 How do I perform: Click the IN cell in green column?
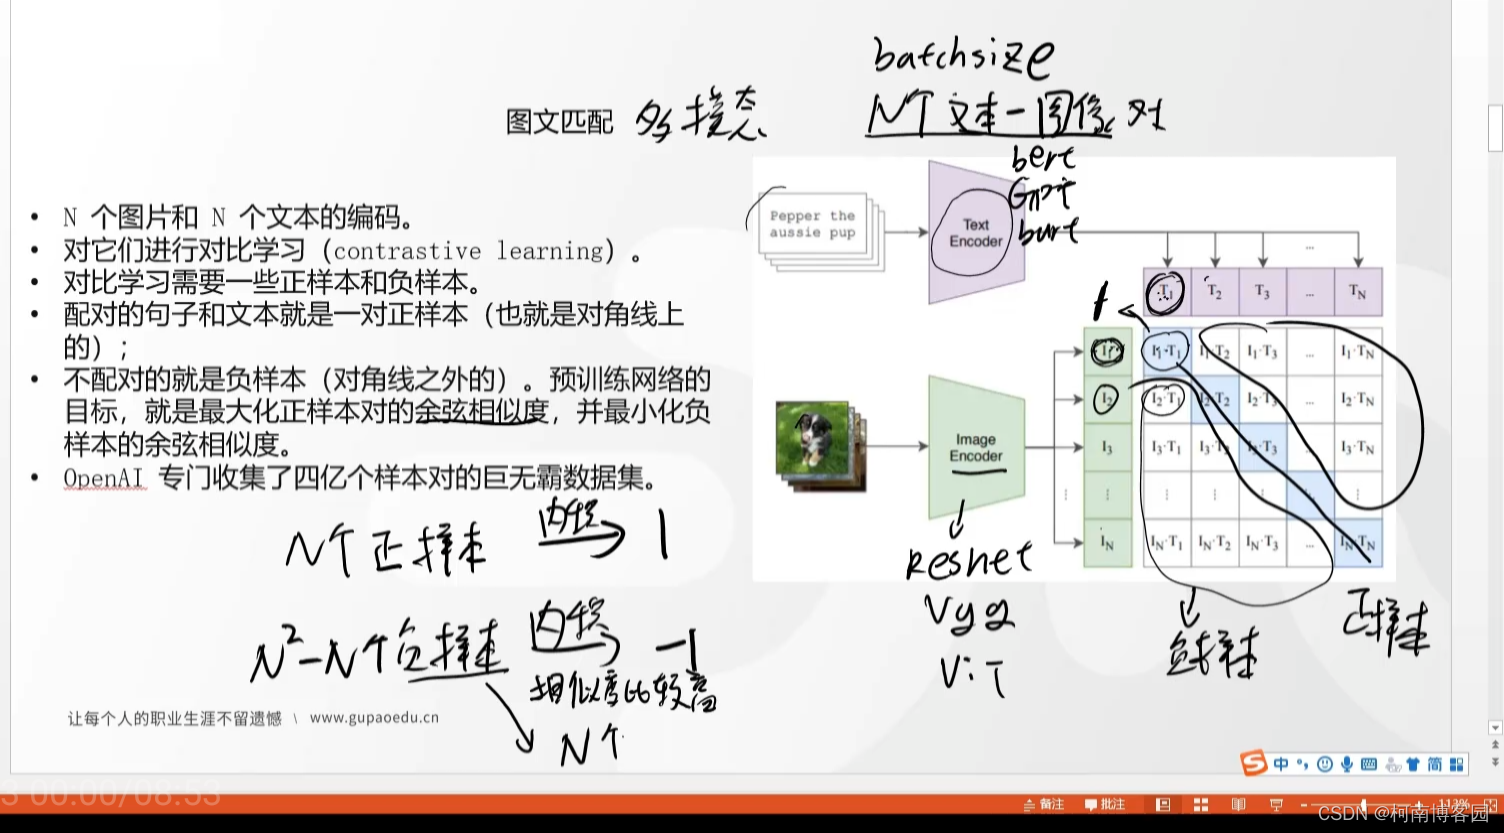pos(1107,543)
